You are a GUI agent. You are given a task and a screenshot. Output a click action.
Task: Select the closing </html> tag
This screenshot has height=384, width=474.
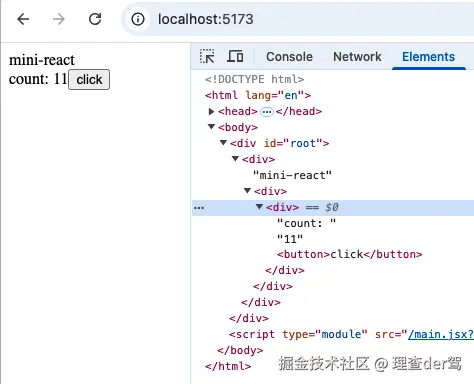click(228, 366)
